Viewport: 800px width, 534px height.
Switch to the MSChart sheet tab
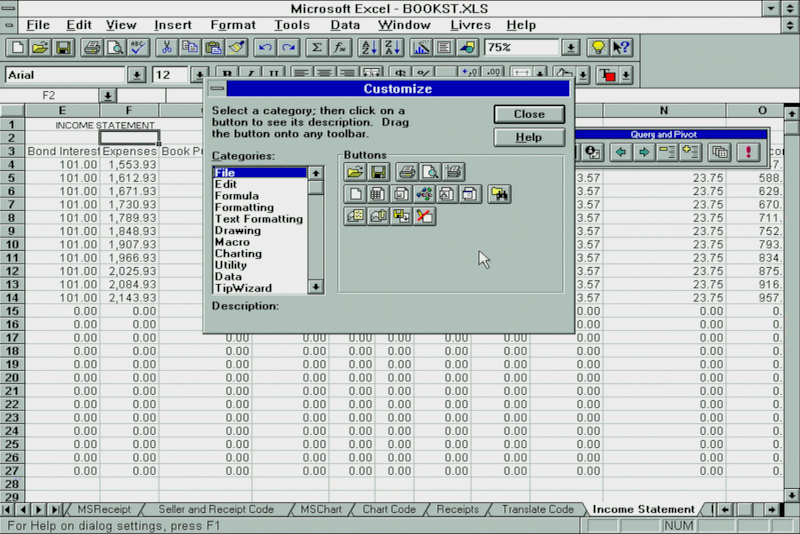pyautogui.click(x=321, y=509)
